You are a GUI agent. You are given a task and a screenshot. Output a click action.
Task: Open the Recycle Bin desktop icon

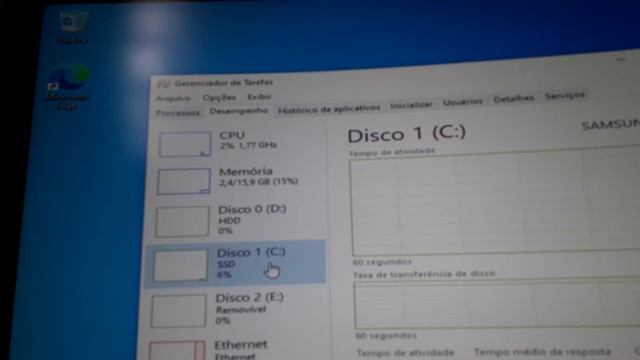pyautogui.click(x=73, y=27)
